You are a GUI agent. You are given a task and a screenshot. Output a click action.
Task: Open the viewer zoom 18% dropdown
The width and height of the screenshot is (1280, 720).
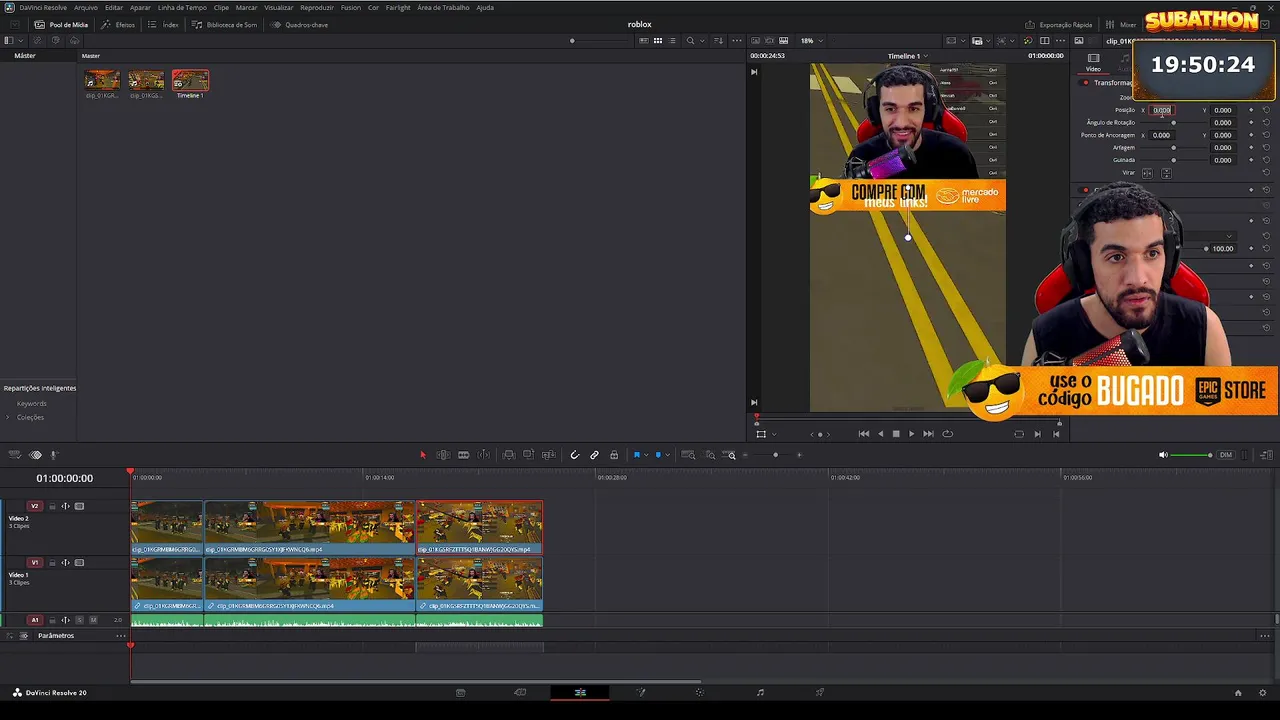[811, 41]
